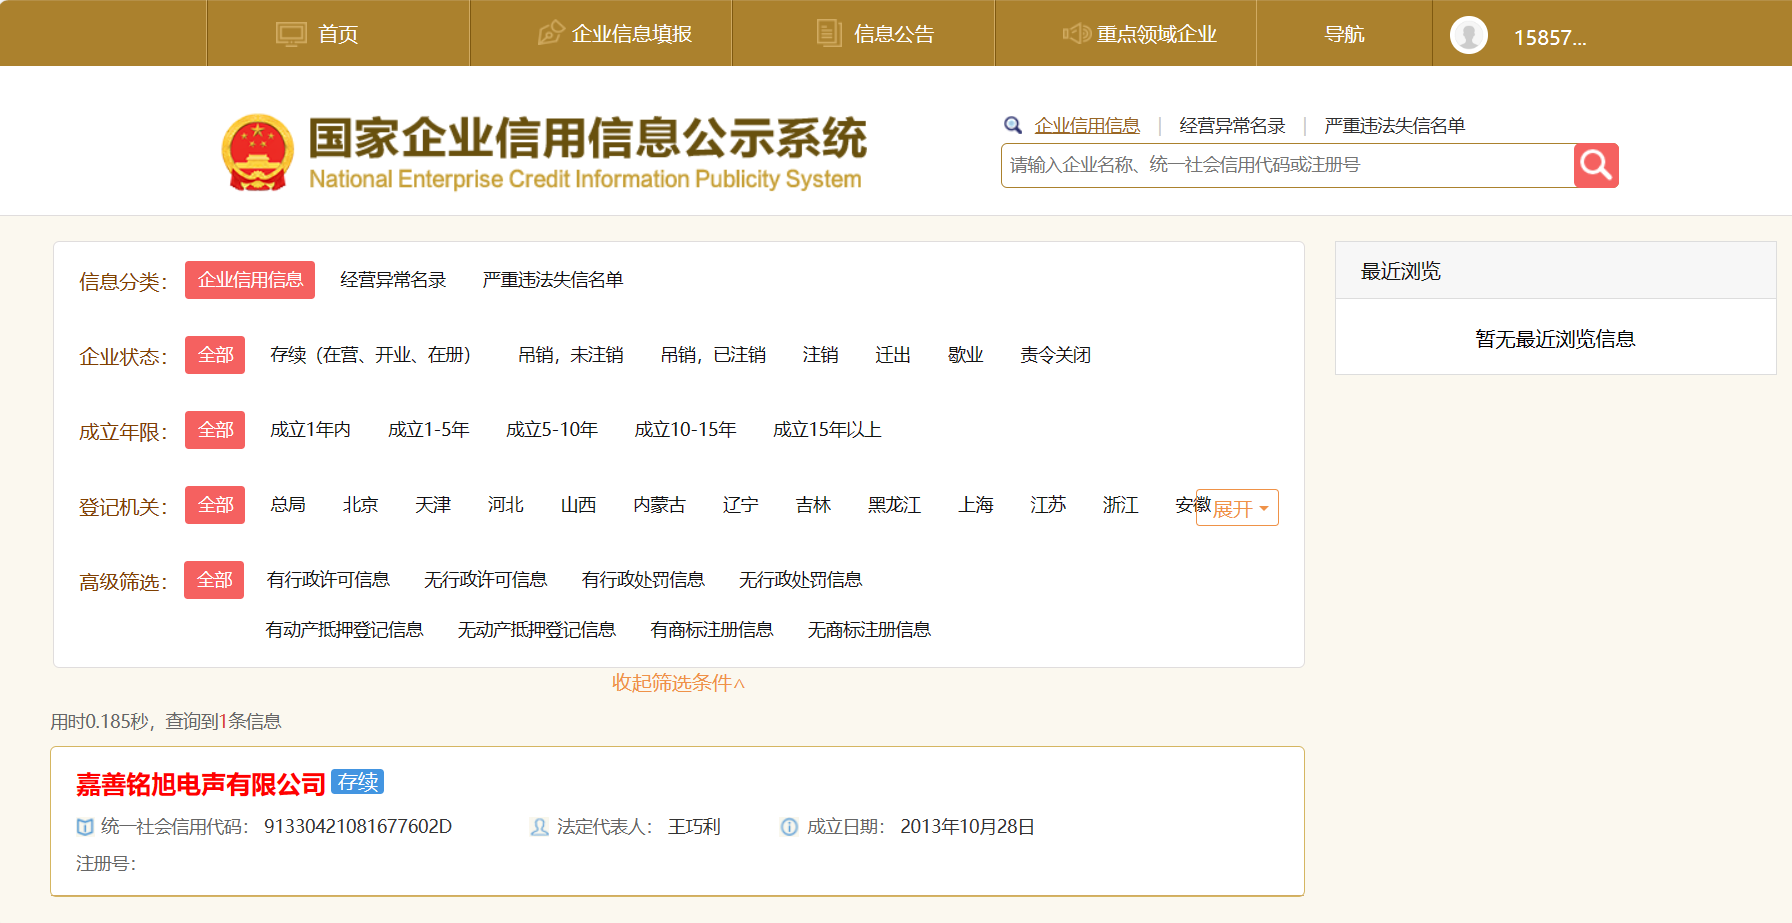Choose 浙江 registration authority
Viewport: 1792px width, 923px height.
[1120, 505]
